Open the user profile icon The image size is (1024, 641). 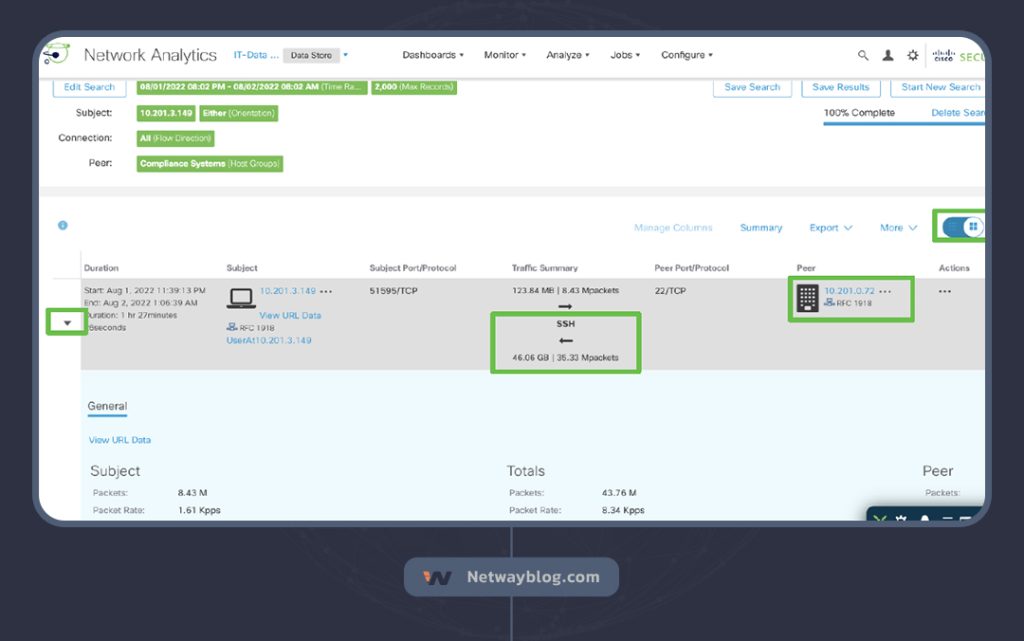point(888,56)
